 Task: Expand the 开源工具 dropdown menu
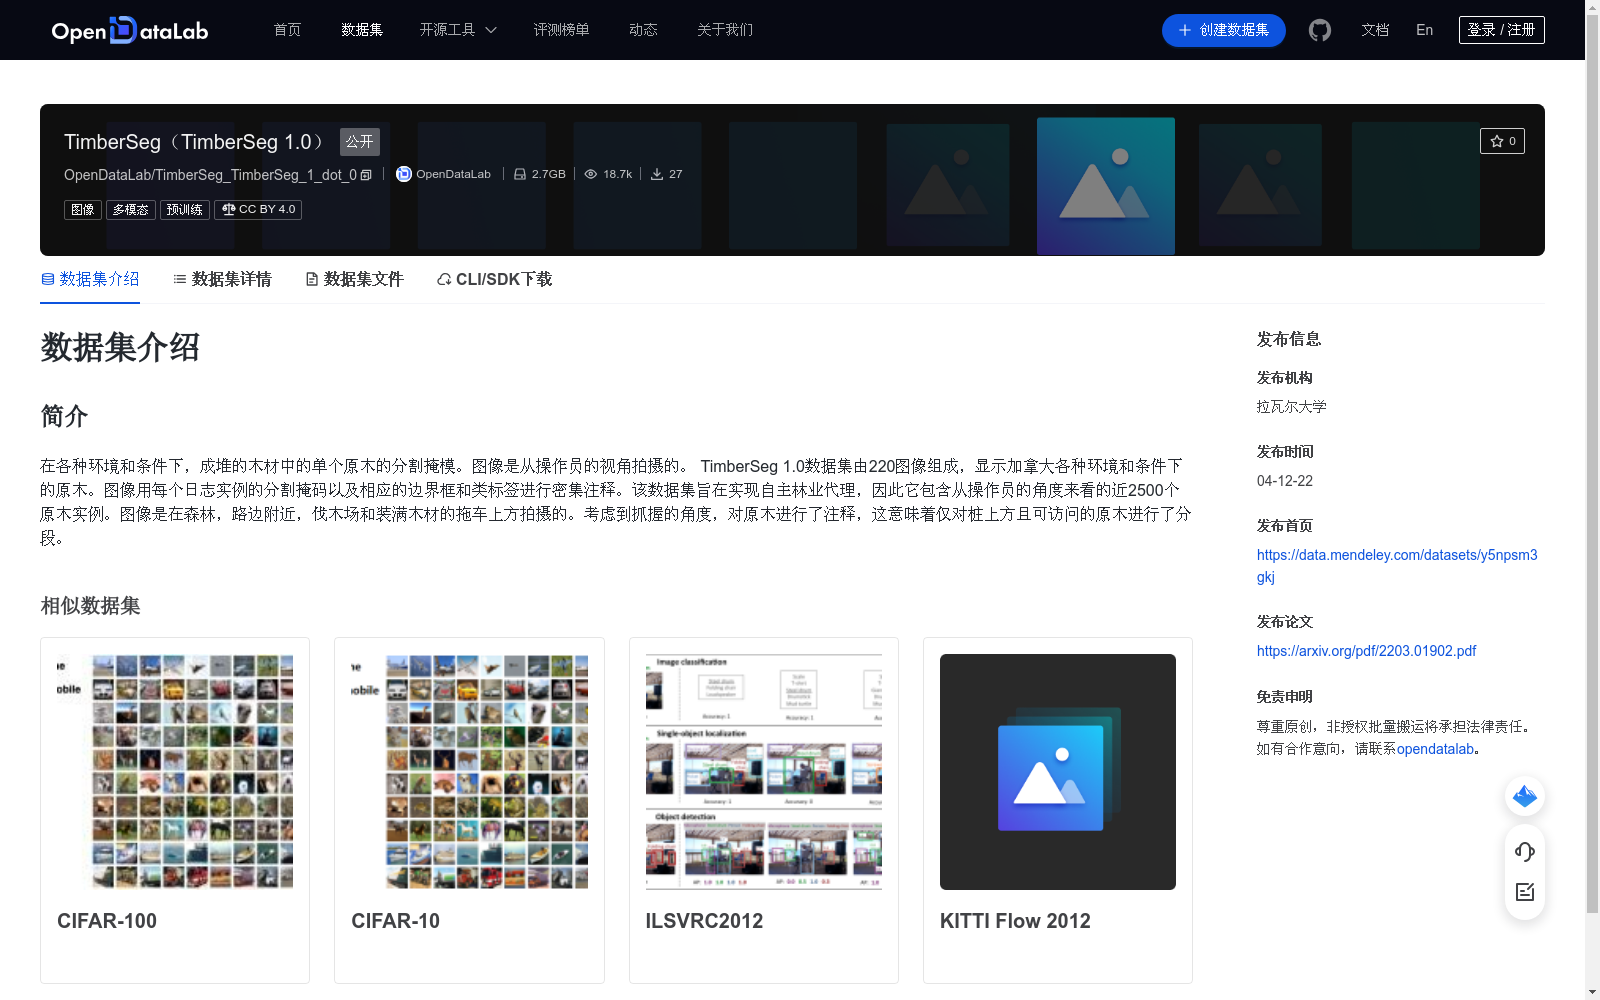point(458,30)
